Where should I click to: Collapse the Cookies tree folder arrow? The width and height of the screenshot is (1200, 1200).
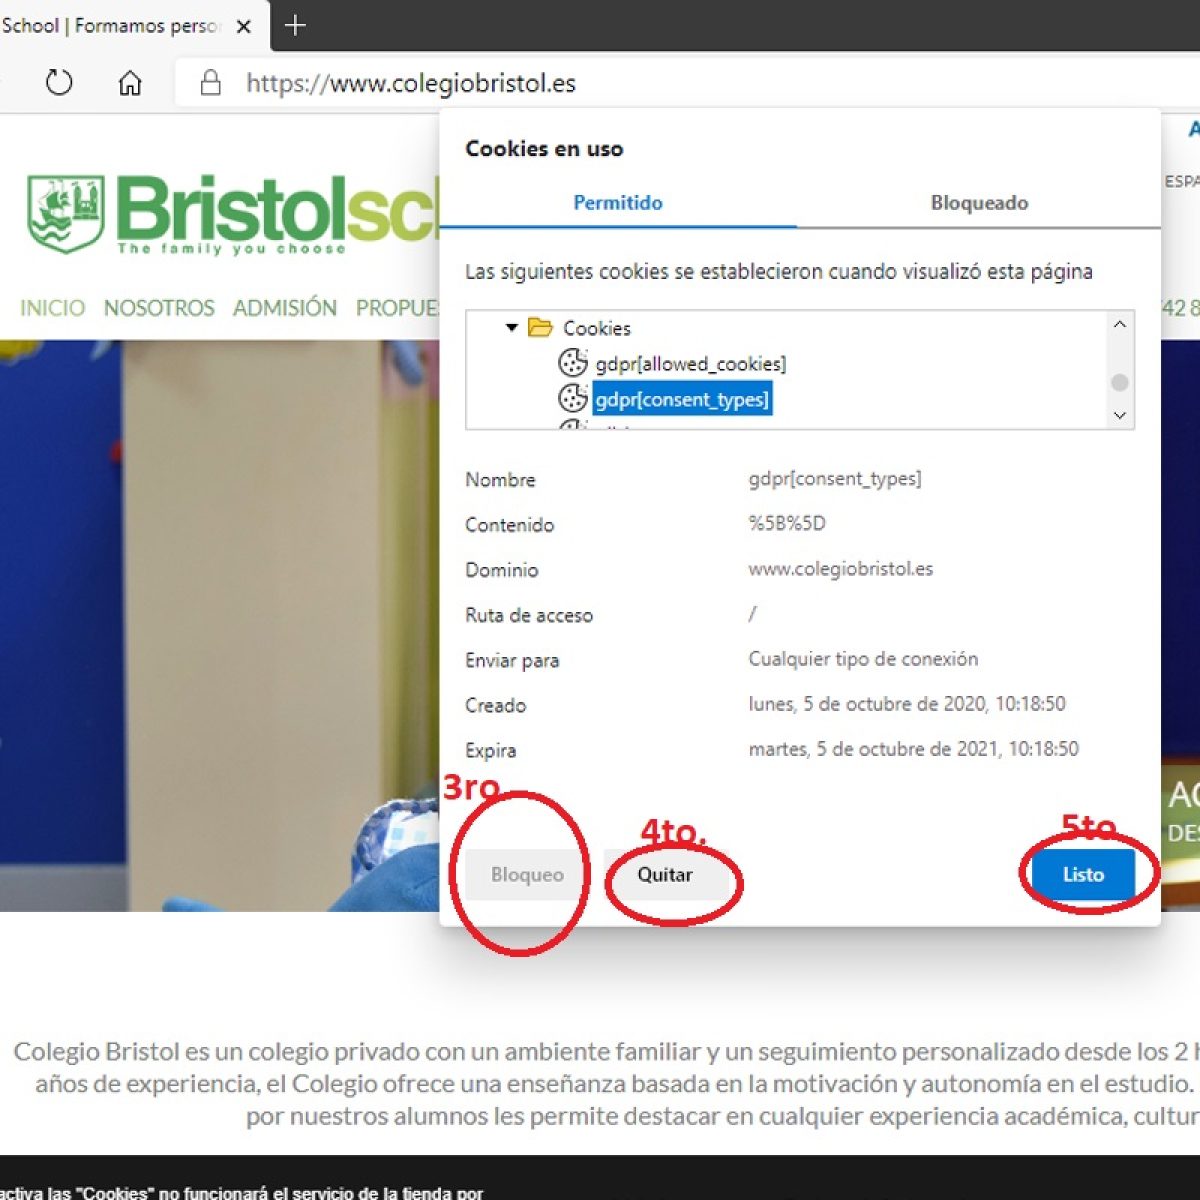pos(512,328)
